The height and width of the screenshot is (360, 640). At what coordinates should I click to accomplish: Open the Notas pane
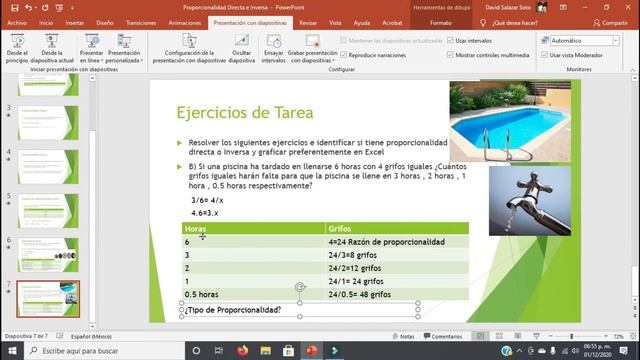pos(403,336)
